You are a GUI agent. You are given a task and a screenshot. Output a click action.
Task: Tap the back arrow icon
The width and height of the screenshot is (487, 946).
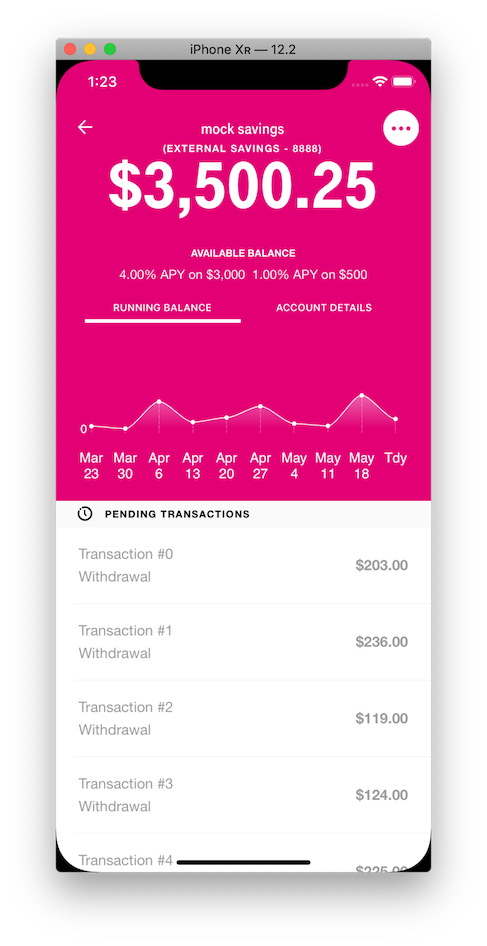click(85, 127)
